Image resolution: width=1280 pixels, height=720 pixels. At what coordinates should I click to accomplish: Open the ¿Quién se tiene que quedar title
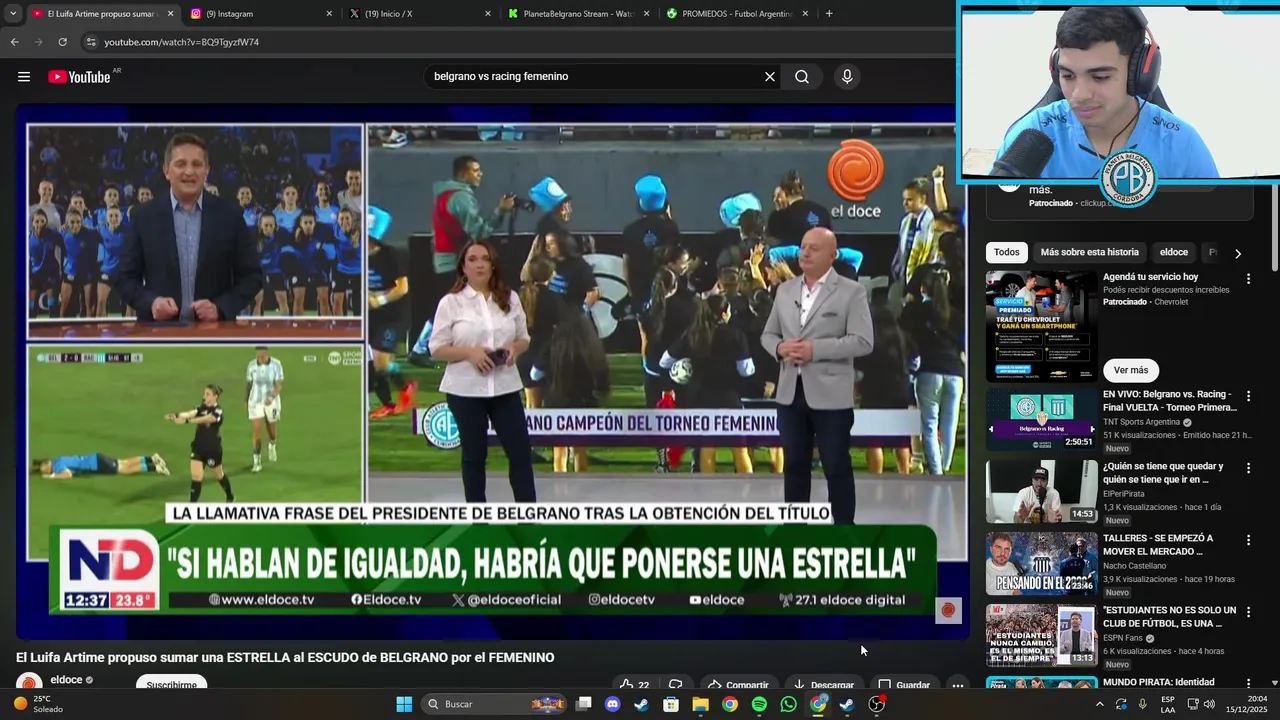pyautogui.click(x=1163, y=473)
